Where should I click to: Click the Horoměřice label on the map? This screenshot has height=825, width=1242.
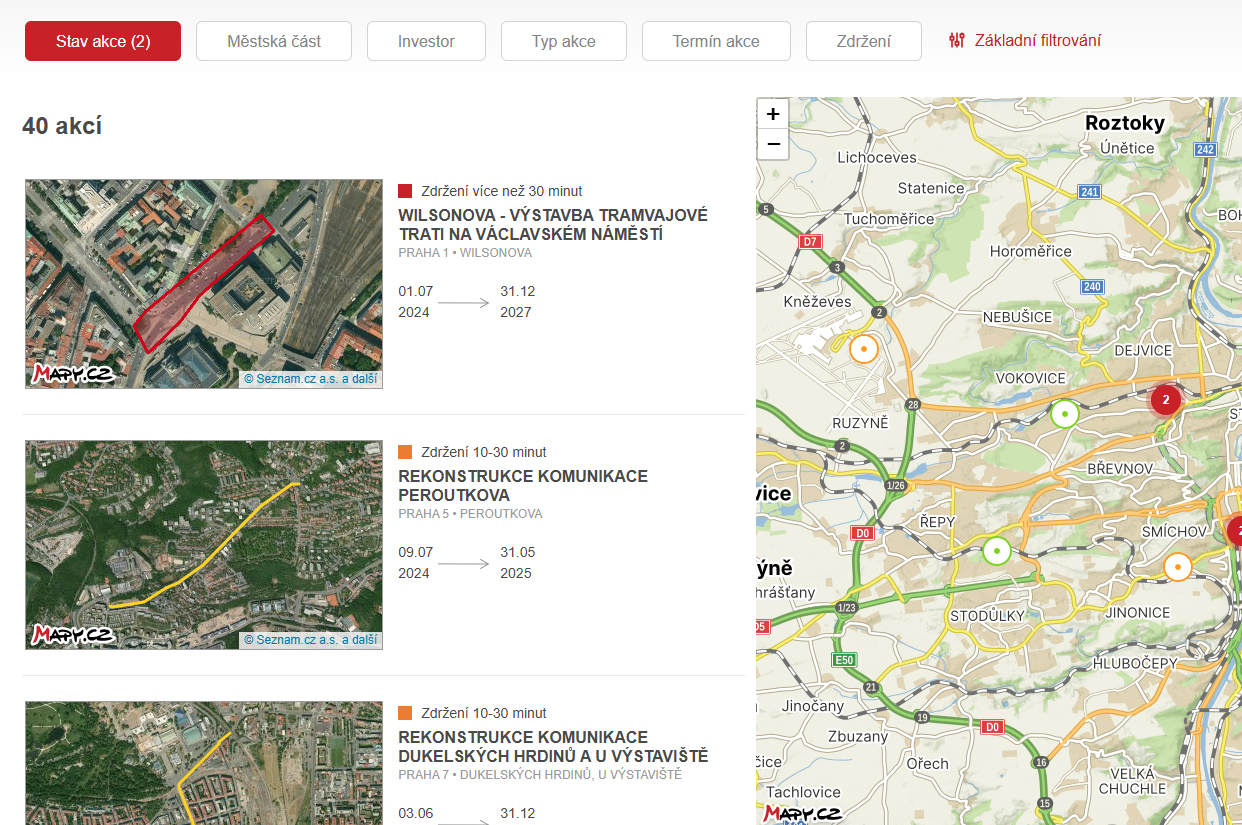point(1030,251)
